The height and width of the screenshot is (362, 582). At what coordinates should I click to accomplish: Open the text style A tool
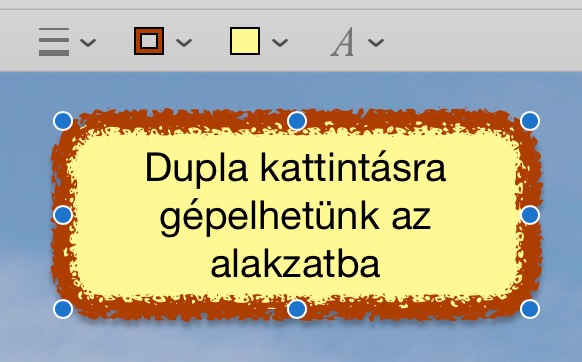343,42
